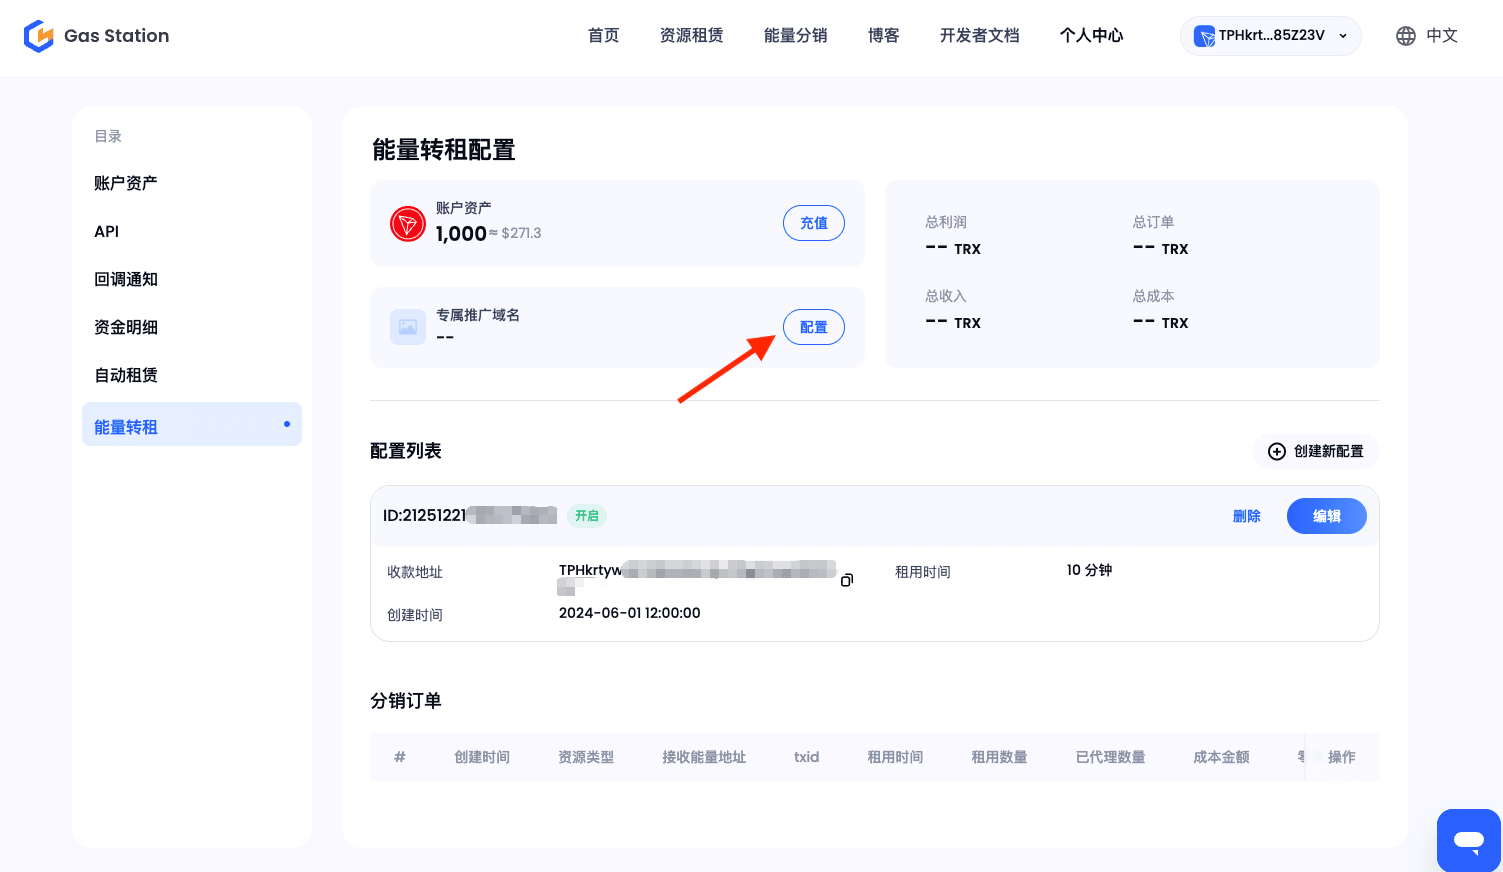Click the 配置 button for promo domain
This screenshot has height=872, width=1503.
(x=813, y=327)
